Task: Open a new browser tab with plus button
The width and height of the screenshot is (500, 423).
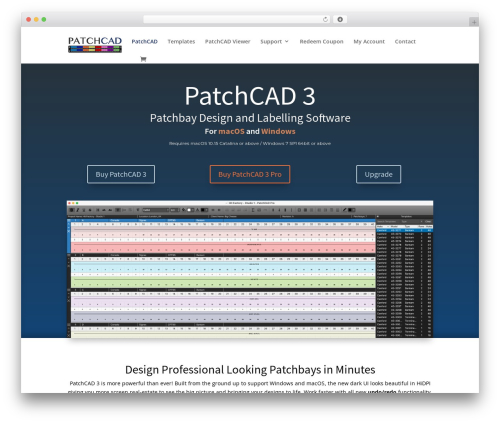Action: tap(474, 22)
